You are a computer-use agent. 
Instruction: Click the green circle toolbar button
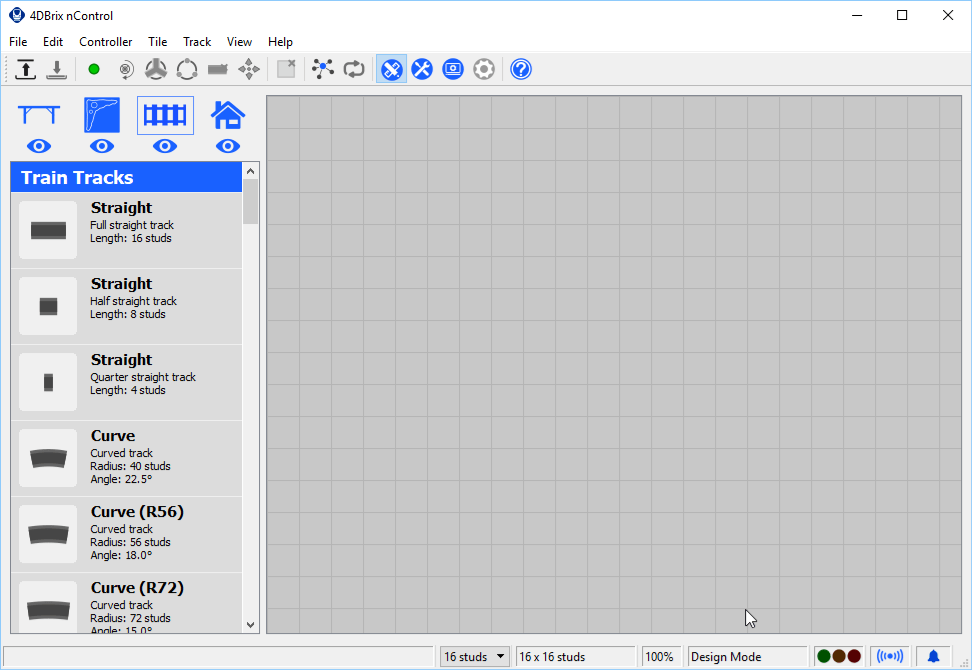pyautogui.click(x=94, y=69)
